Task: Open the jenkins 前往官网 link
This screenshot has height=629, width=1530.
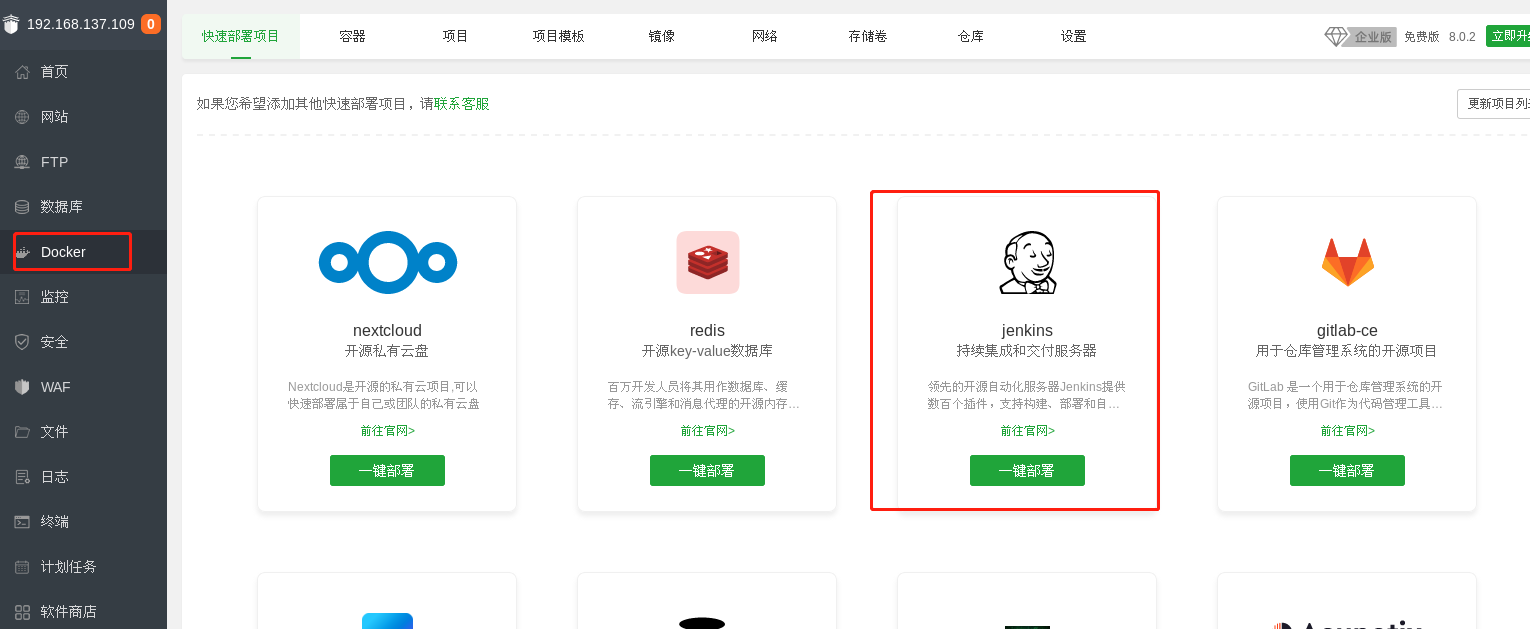Action: 1028,431
